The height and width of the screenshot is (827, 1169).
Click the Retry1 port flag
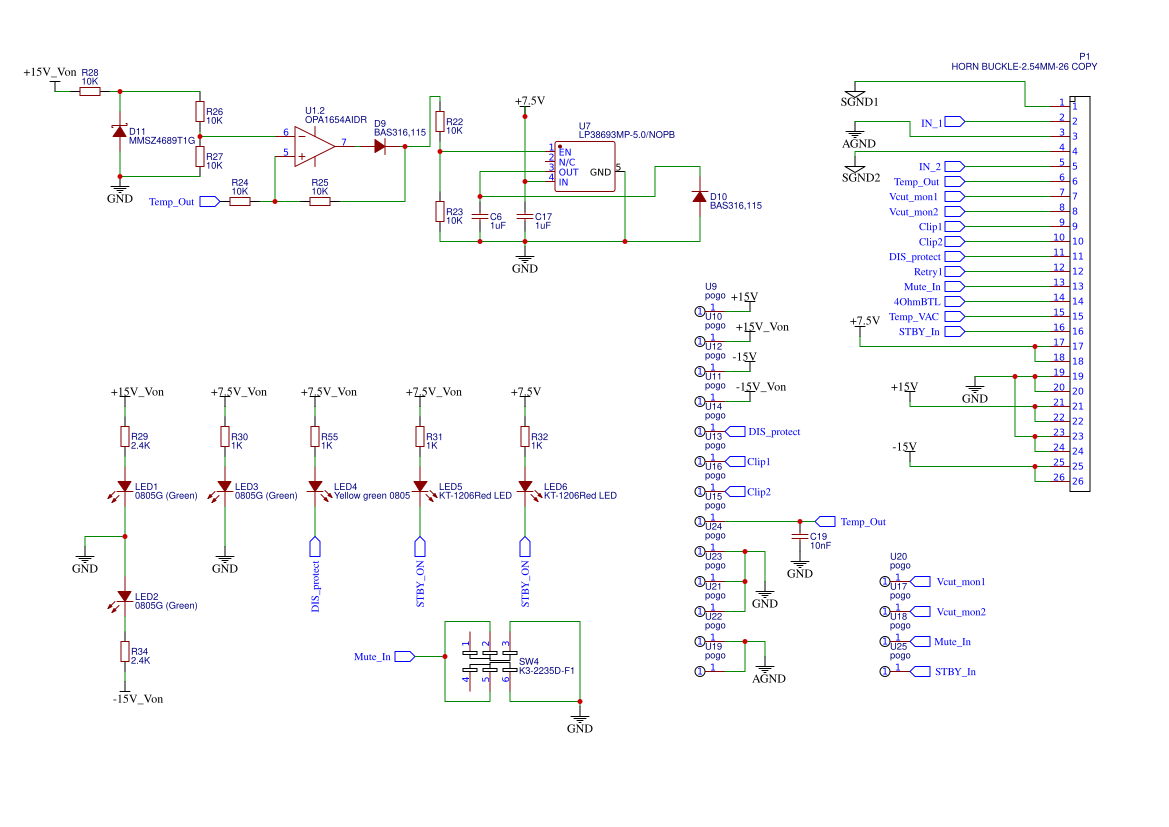pyautogui.click(x=955, y=271)
